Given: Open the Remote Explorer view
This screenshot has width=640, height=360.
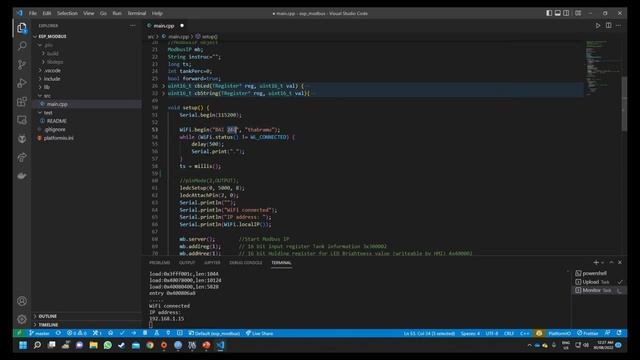Looking at the screenshot, I should [x=22, y=120].
